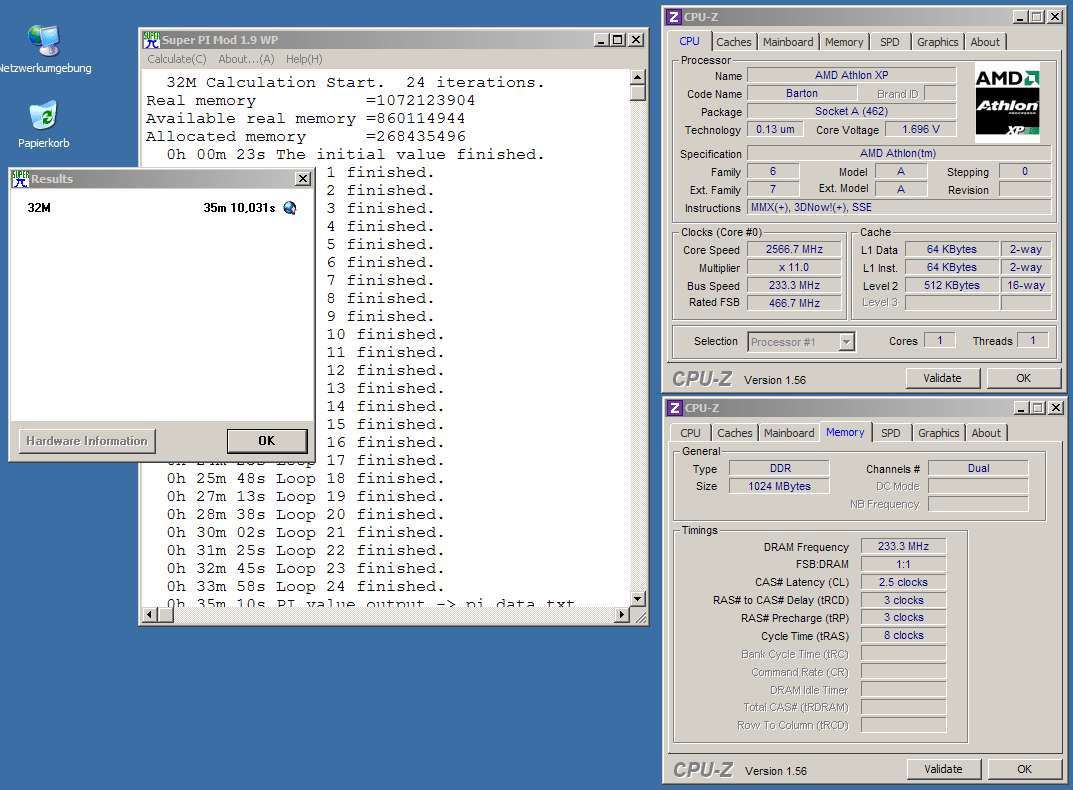The width and height of the screenshot is (1073, 790).
Task: Open the Netzwerkumgebung desktop icon
Action: (44, 49)
